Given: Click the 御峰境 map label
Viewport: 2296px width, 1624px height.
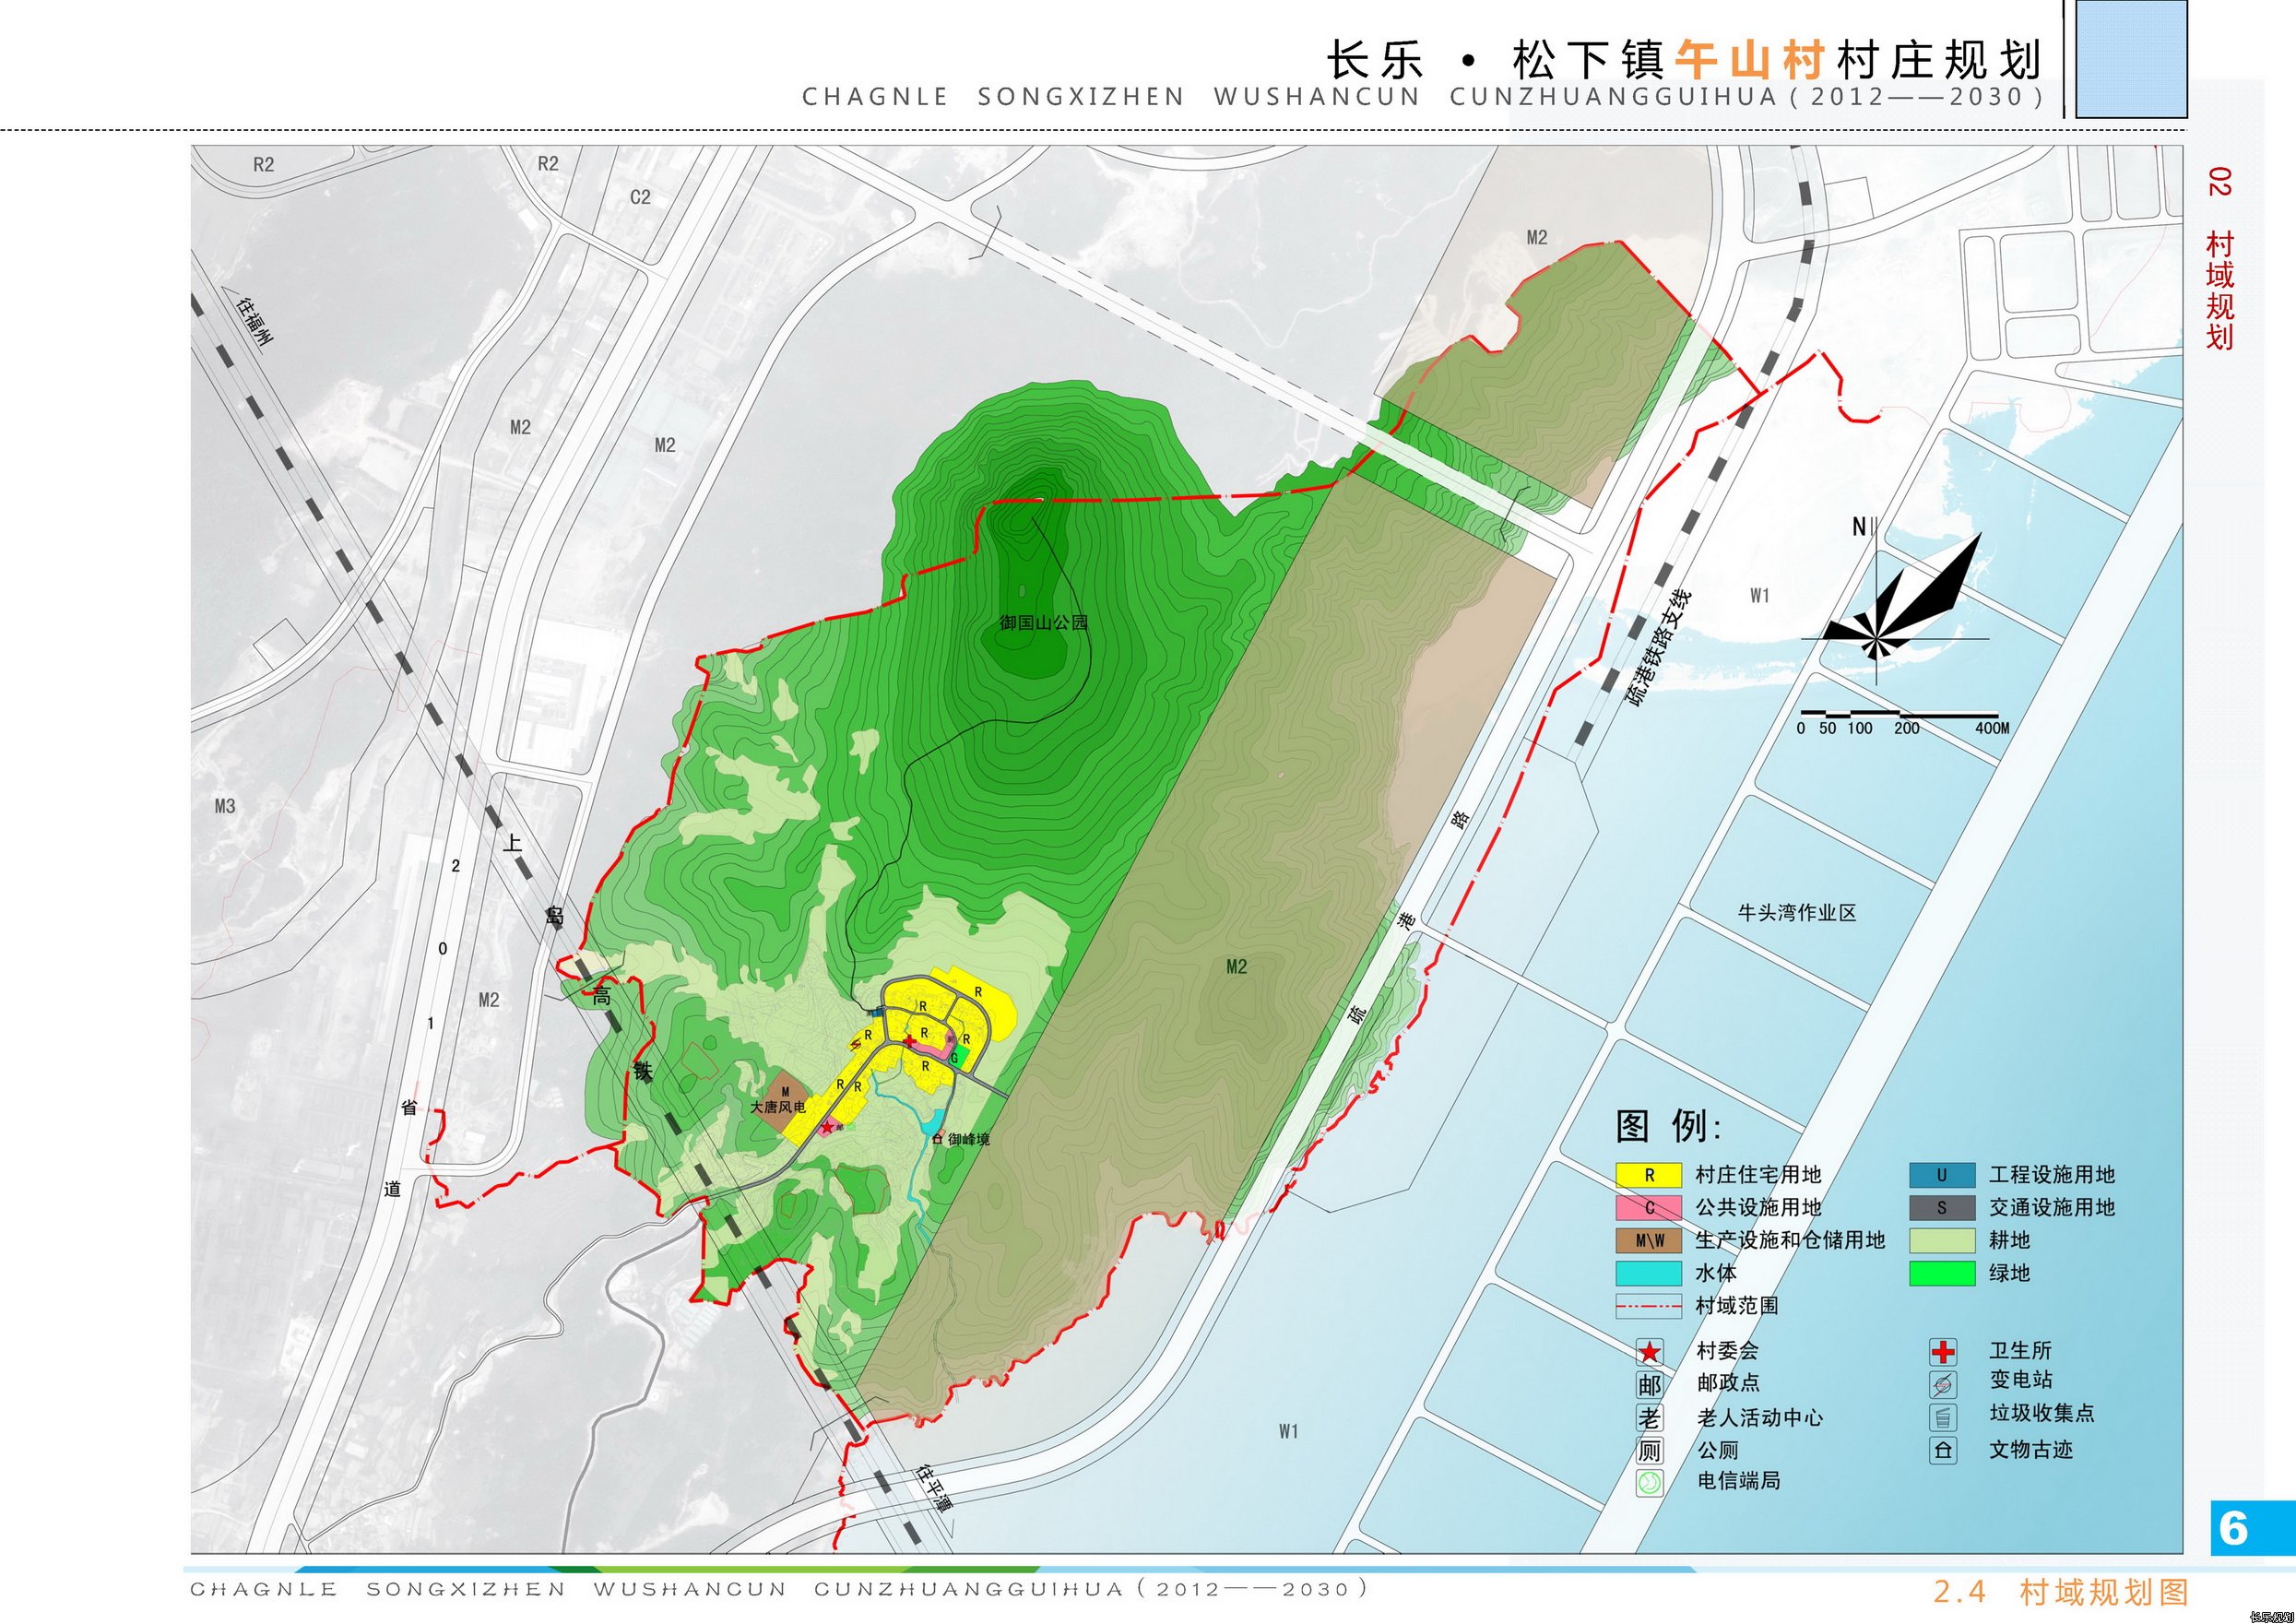Looking at the screenshot, I should pyautogui.click(x=969, y=1139).
